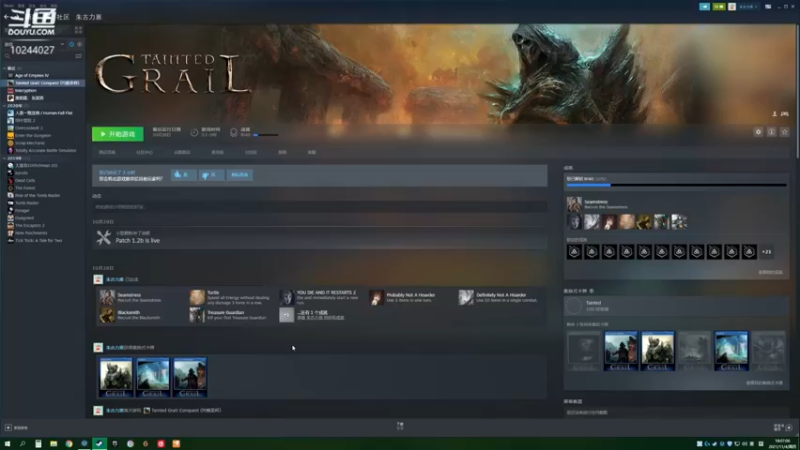Select Human Fall Flat in library list
The width and height of the screenshot is (800, 450).
tap(43, 113)
